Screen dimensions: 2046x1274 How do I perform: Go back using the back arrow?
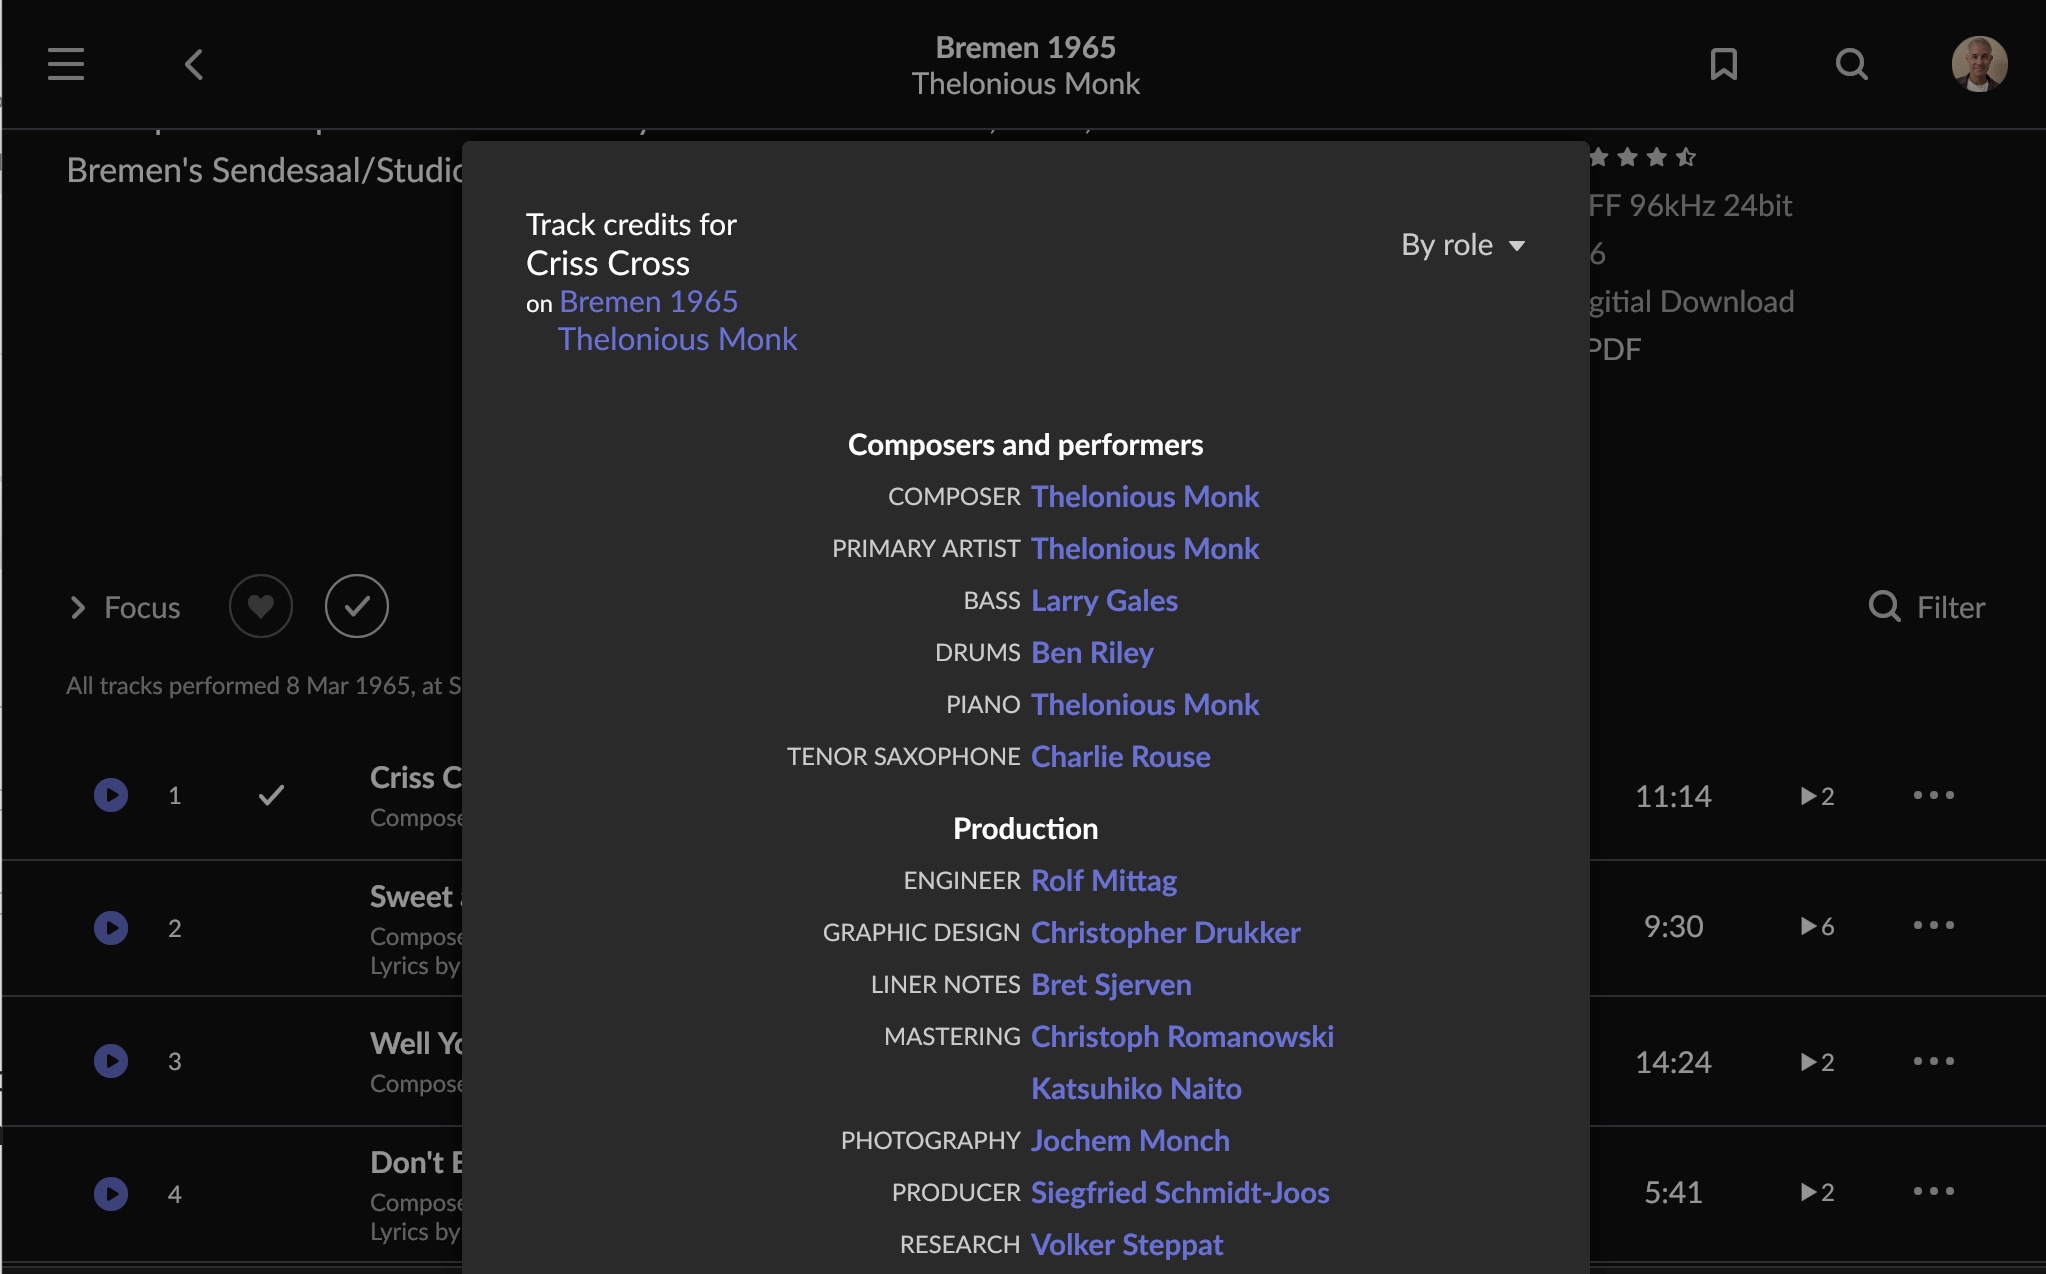coord(194,64)
